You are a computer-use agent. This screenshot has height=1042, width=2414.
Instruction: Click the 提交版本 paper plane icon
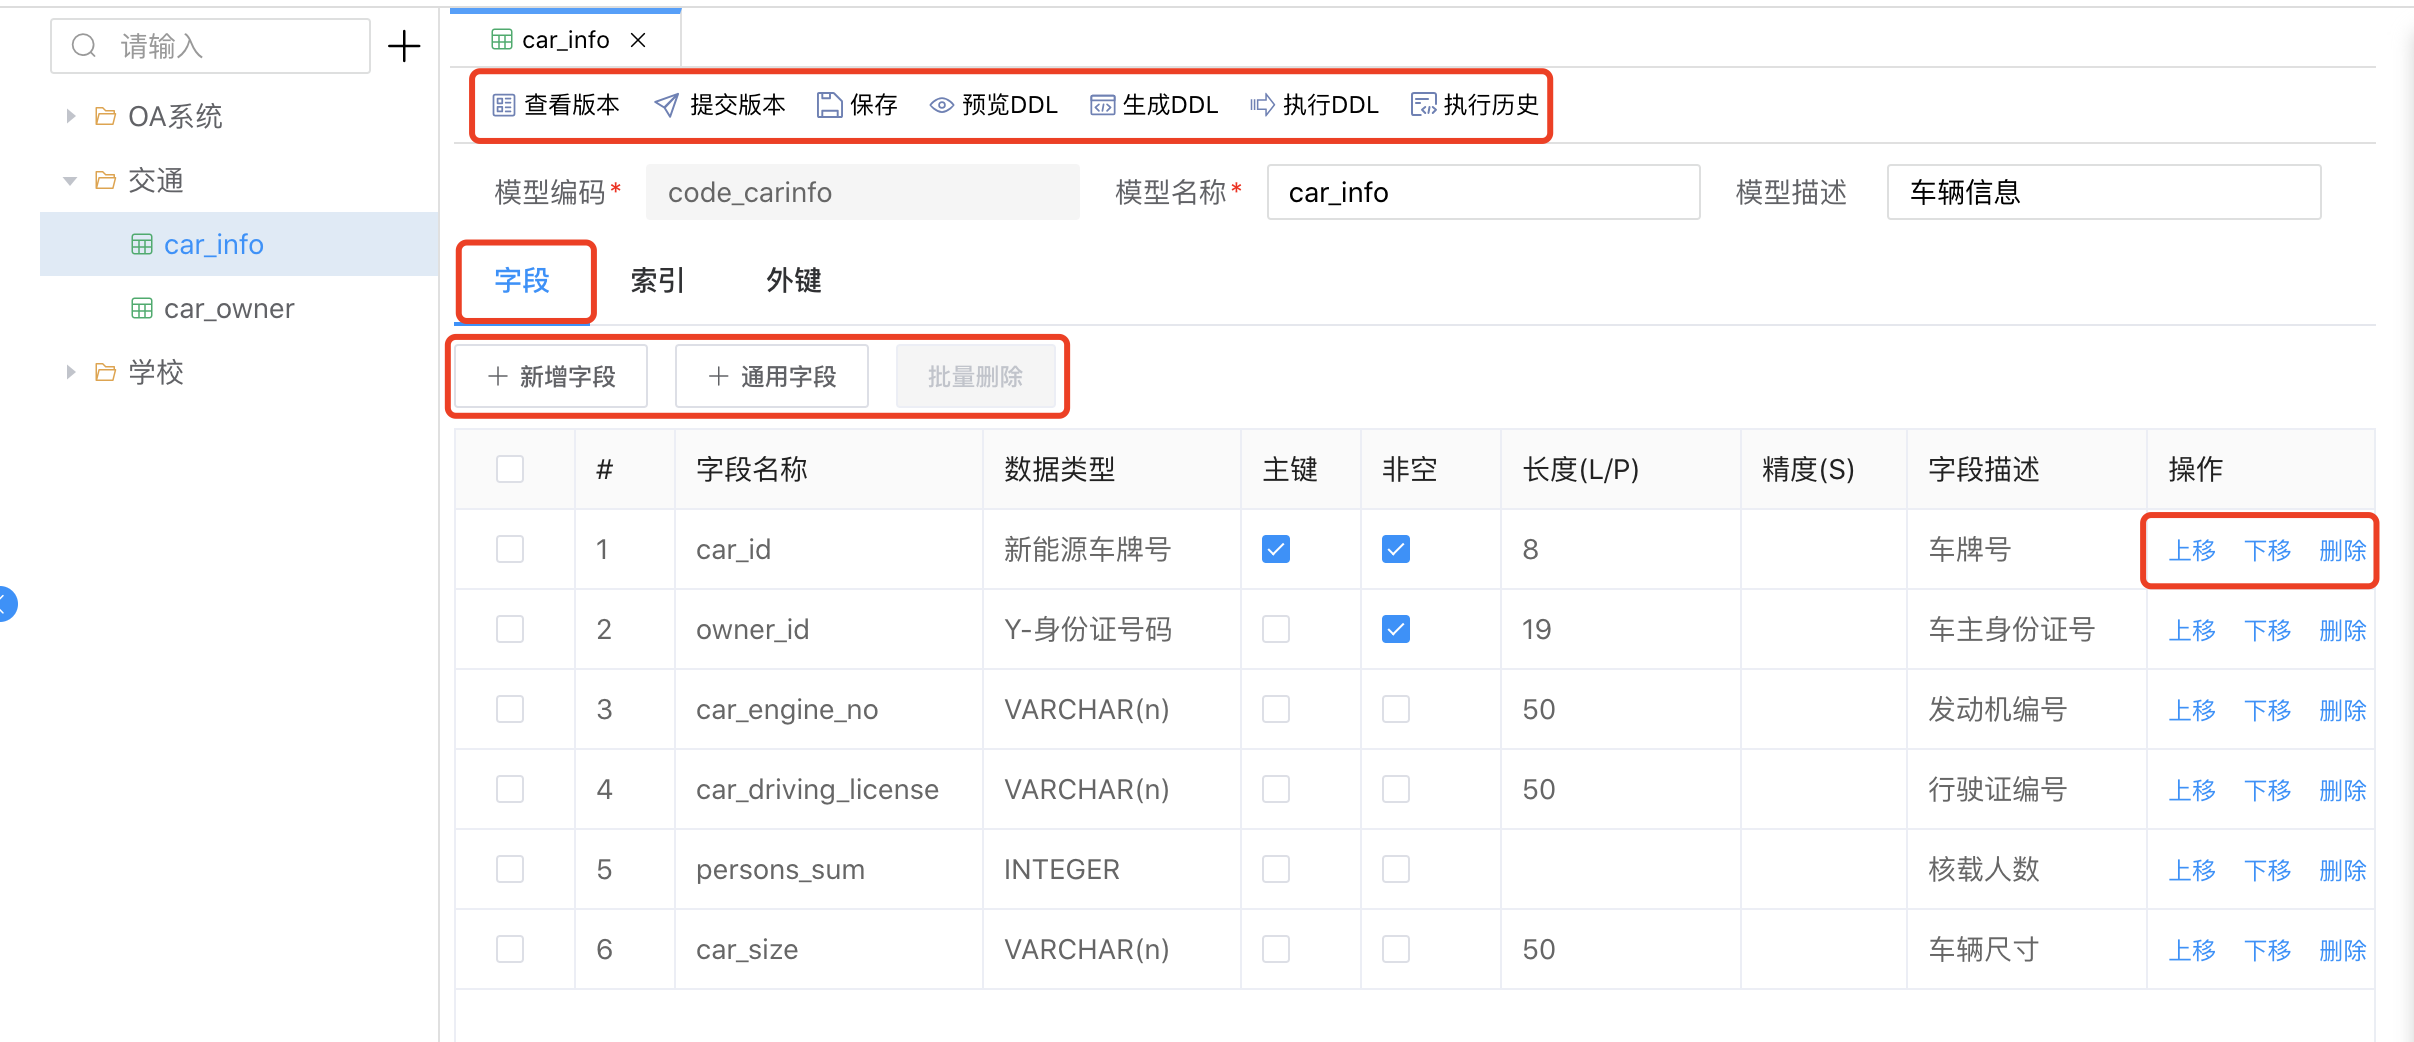(x=666, y=105)
